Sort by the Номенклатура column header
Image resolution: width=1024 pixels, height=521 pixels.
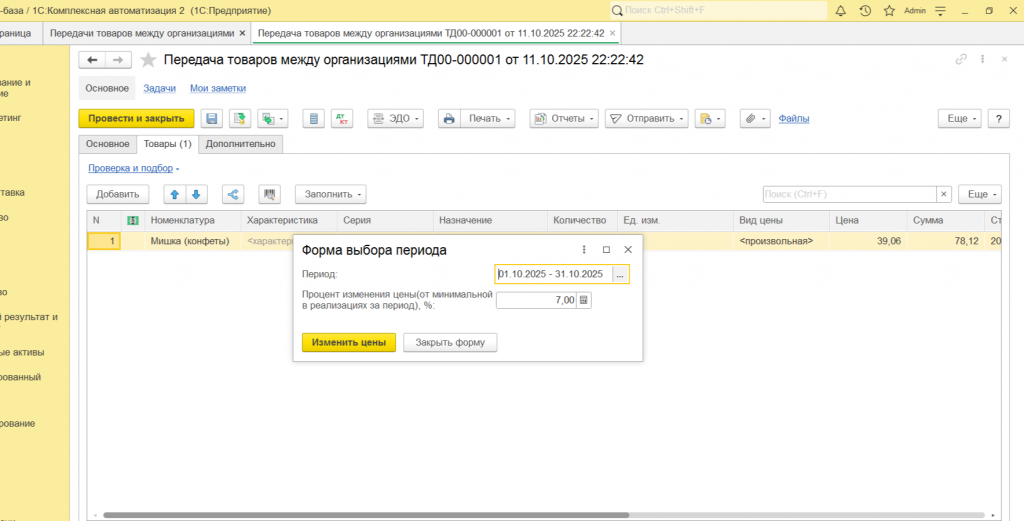[x=193, y=221]
